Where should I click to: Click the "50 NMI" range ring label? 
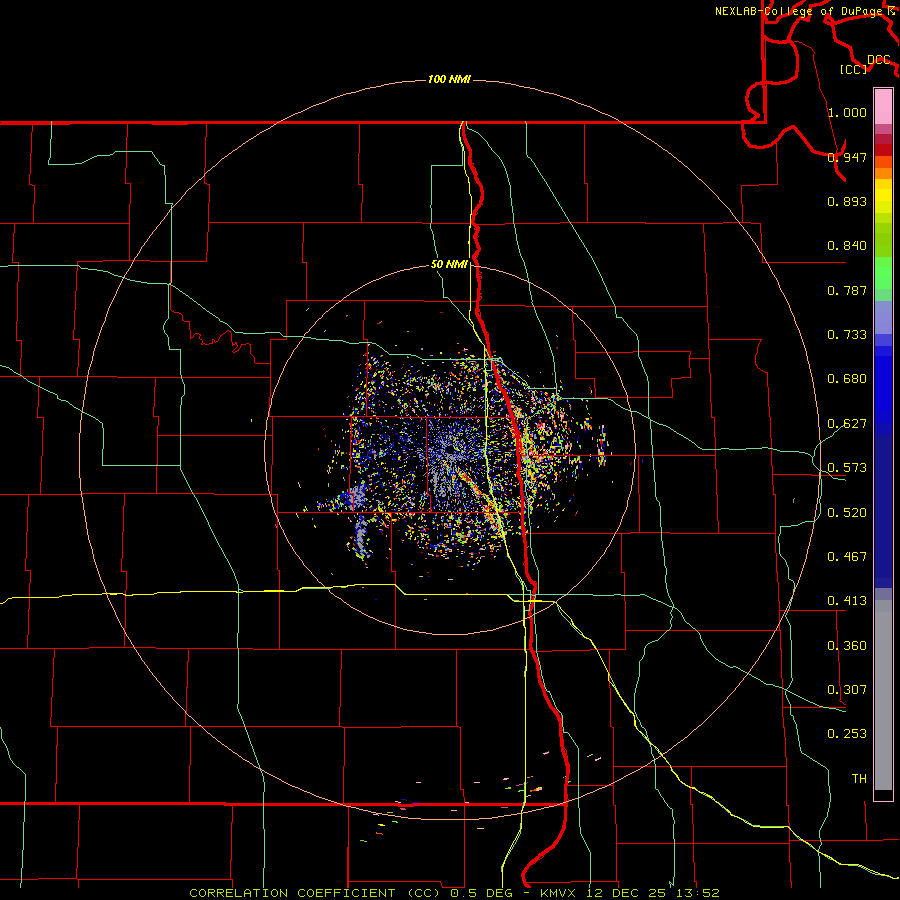[449, 265]
